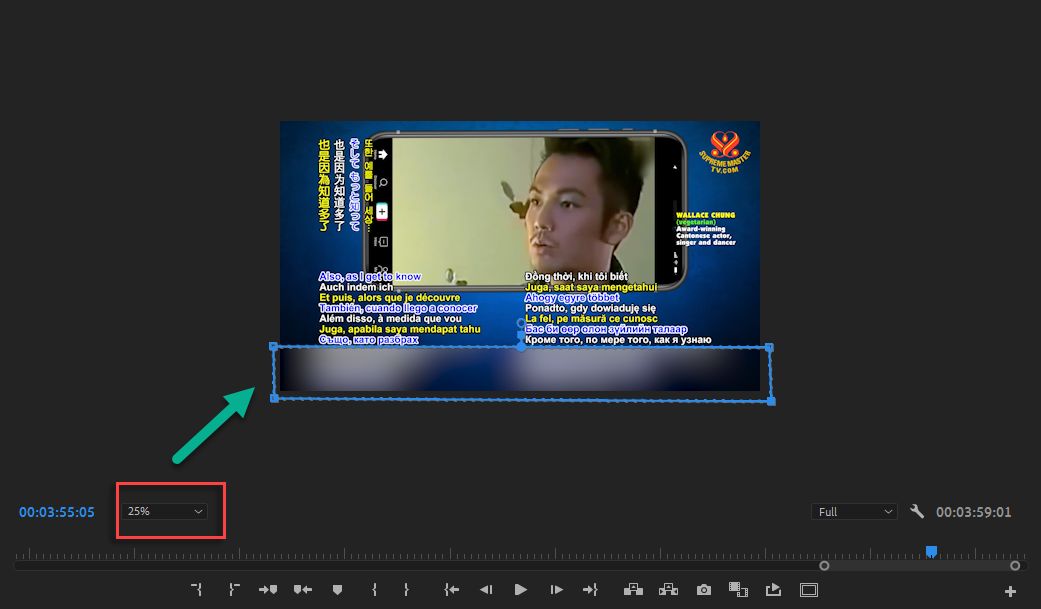
Task: Click the right zoom scroll bar handle
Action: [x=1015, y=566]
